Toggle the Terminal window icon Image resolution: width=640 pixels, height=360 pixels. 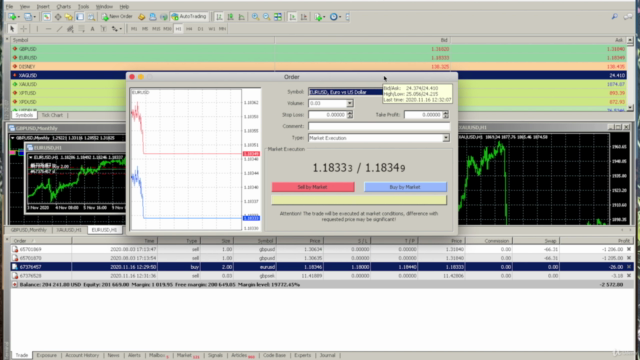coord(80,17)
